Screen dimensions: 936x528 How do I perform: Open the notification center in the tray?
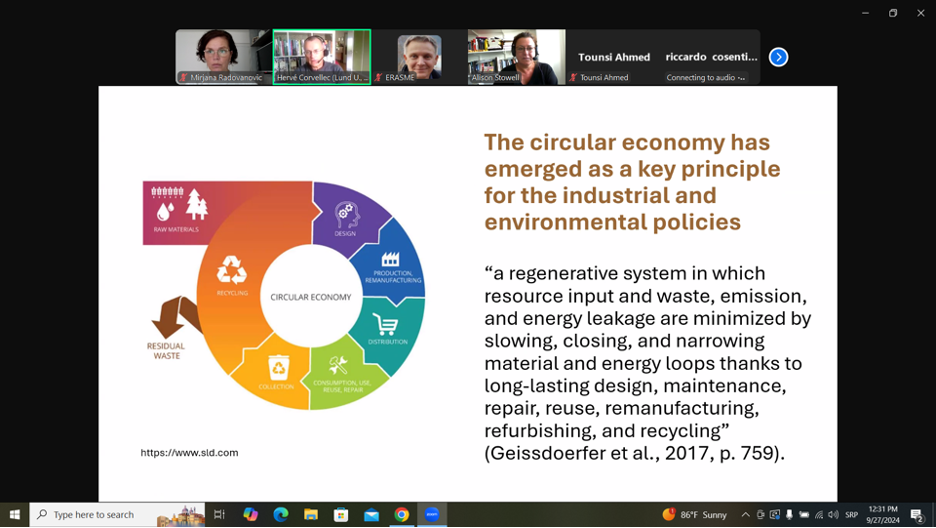pos(917,515)
